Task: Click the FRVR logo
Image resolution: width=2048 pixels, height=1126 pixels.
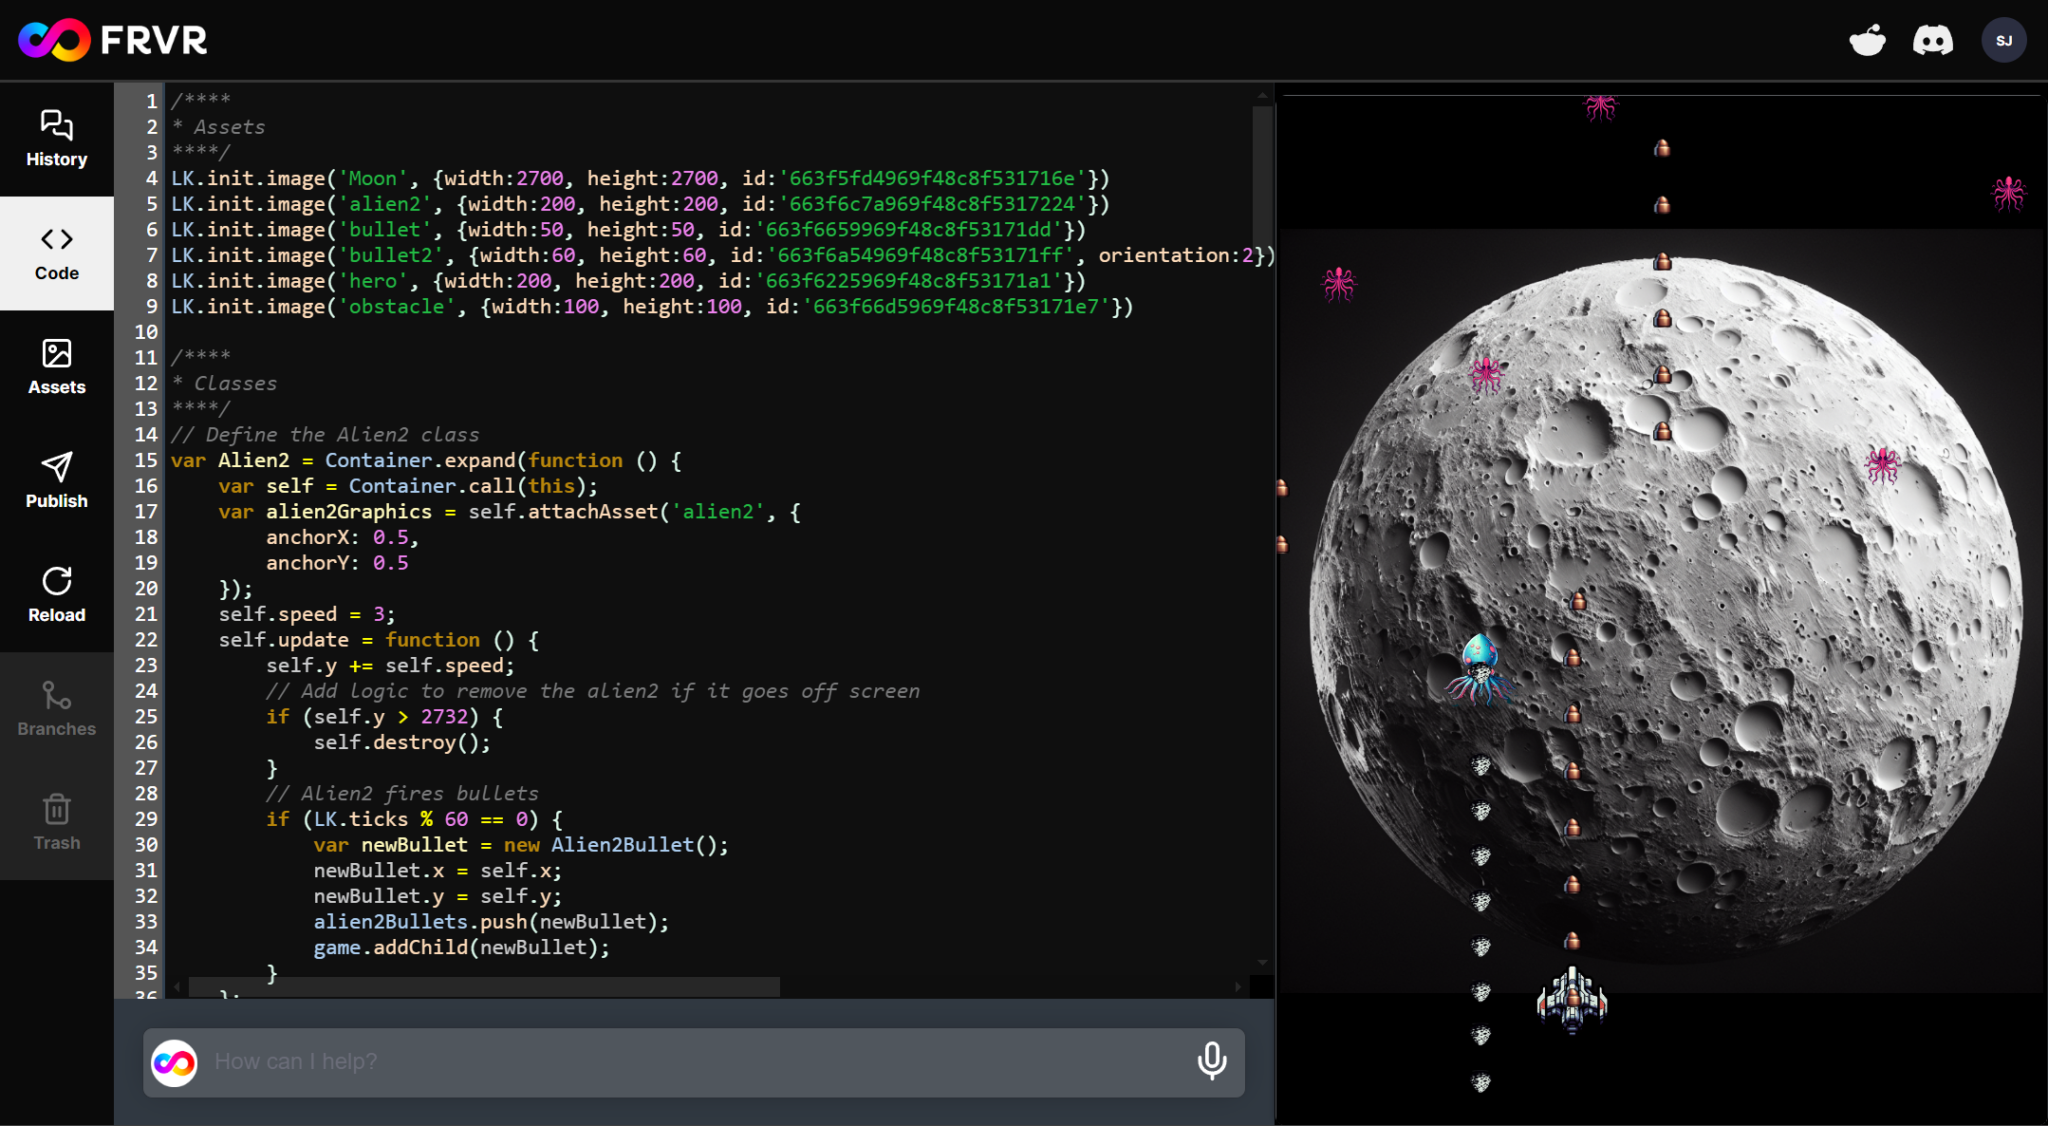Action: (113, 40)
